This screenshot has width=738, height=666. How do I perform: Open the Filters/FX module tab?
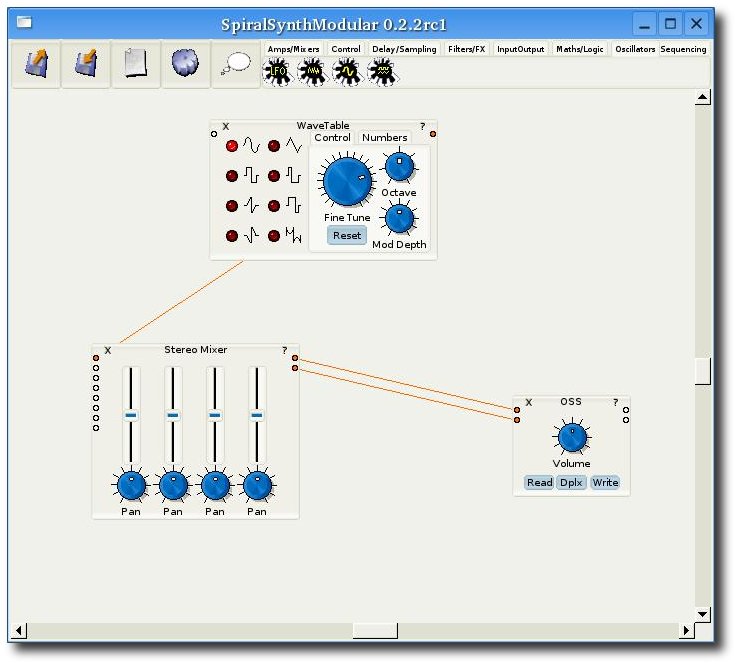pyautogui.click(x=466, y=49)
